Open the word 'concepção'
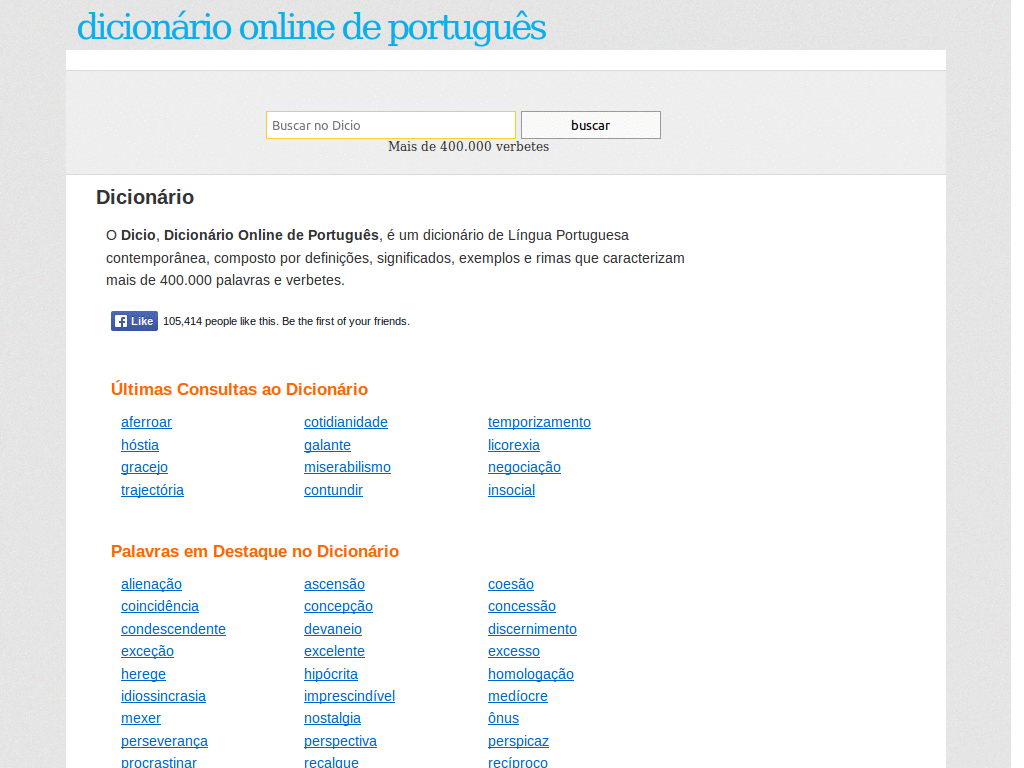The height and width of the screenshot is (768, 1024). (x=338, y=606)
